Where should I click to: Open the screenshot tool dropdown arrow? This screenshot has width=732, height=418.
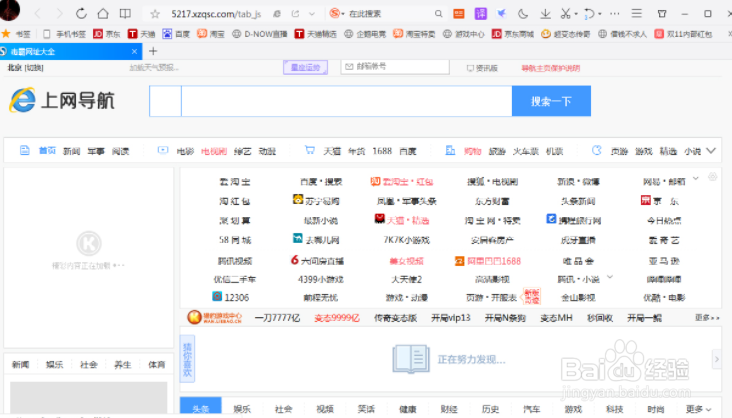[x=576, y=14]
